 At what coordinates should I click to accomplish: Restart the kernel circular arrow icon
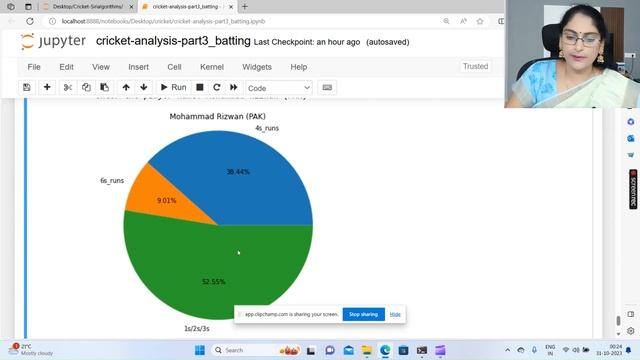coord(217,87)
